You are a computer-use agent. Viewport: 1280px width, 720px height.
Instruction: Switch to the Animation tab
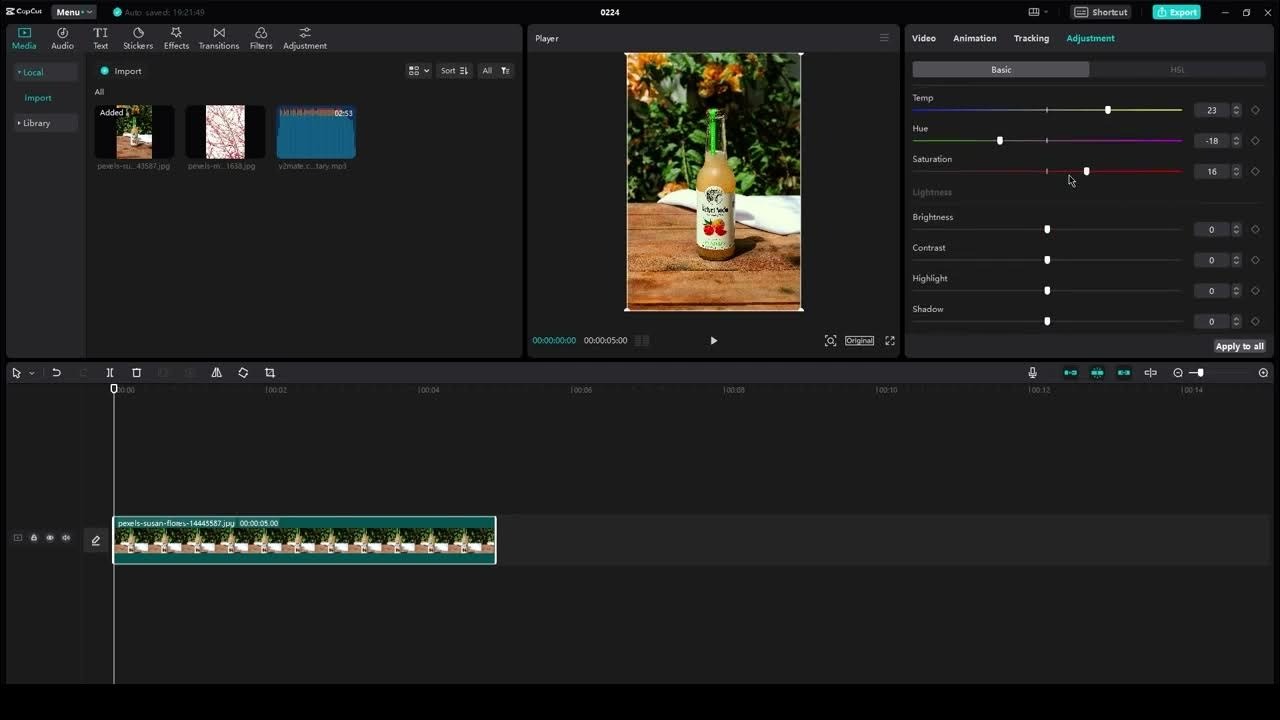pyautogui.click(x=974, y=38)
